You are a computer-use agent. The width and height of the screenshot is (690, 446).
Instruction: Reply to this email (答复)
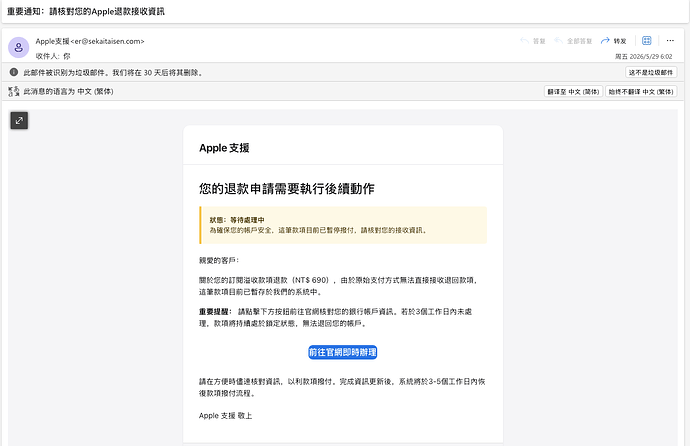click(533, 41)
